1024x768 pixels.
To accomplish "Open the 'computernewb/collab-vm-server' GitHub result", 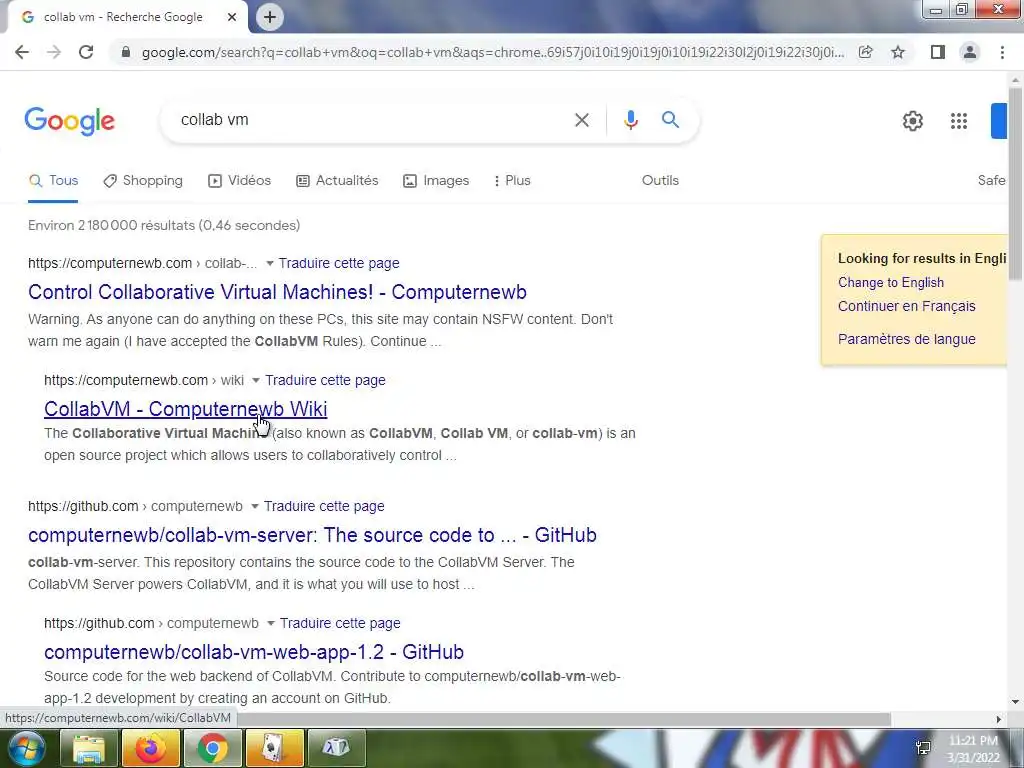I will pos(312,535).
